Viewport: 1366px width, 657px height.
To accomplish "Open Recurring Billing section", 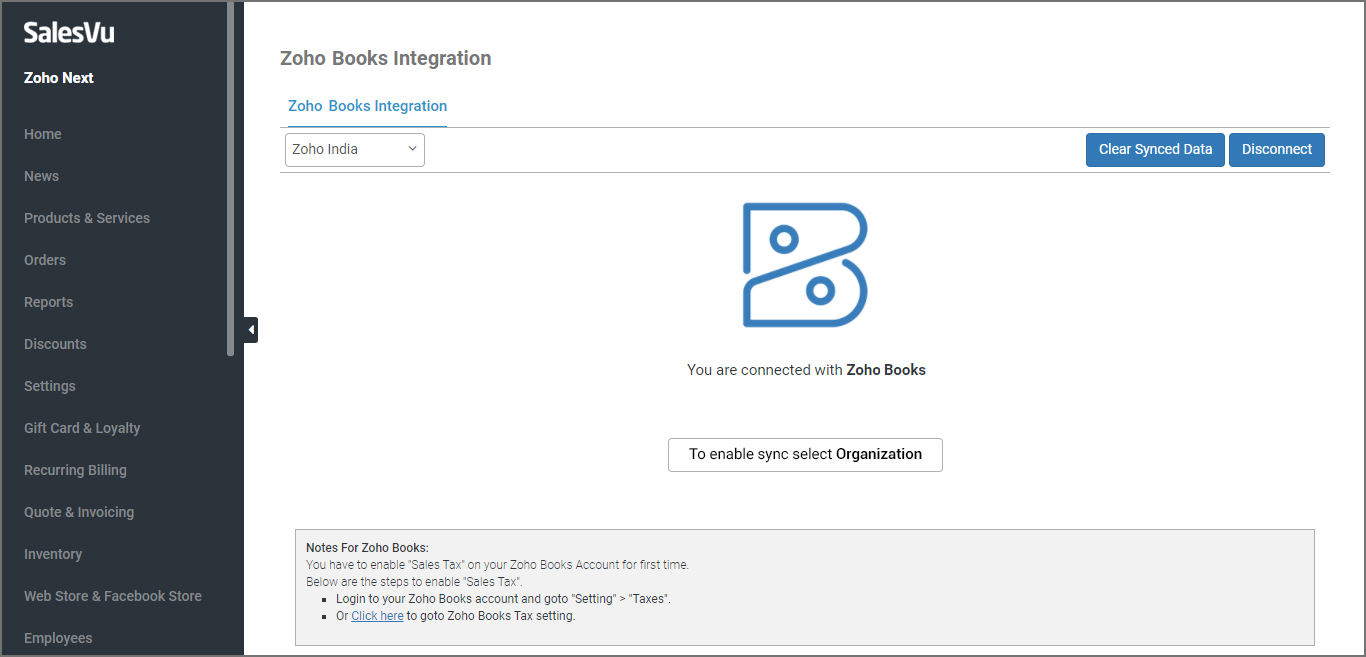I will 75,470.
